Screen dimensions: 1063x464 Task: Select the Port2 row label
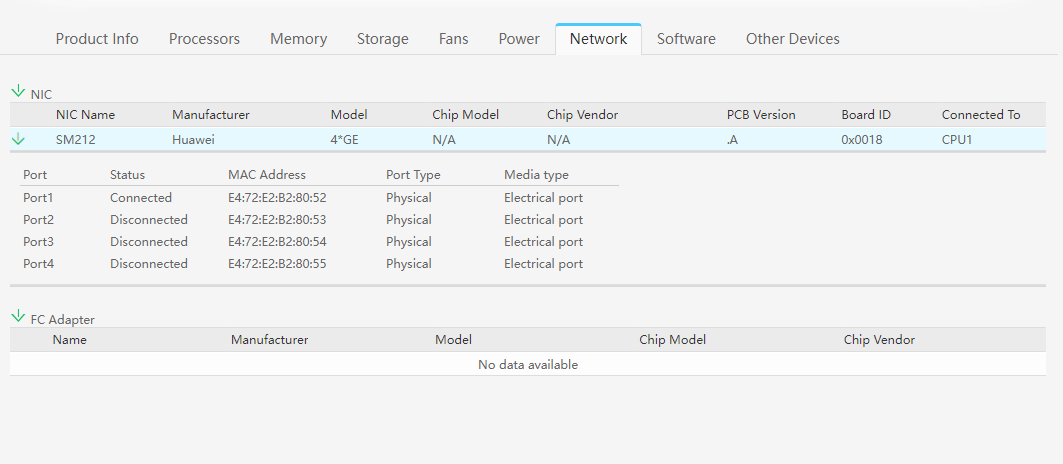pos(39,220)
